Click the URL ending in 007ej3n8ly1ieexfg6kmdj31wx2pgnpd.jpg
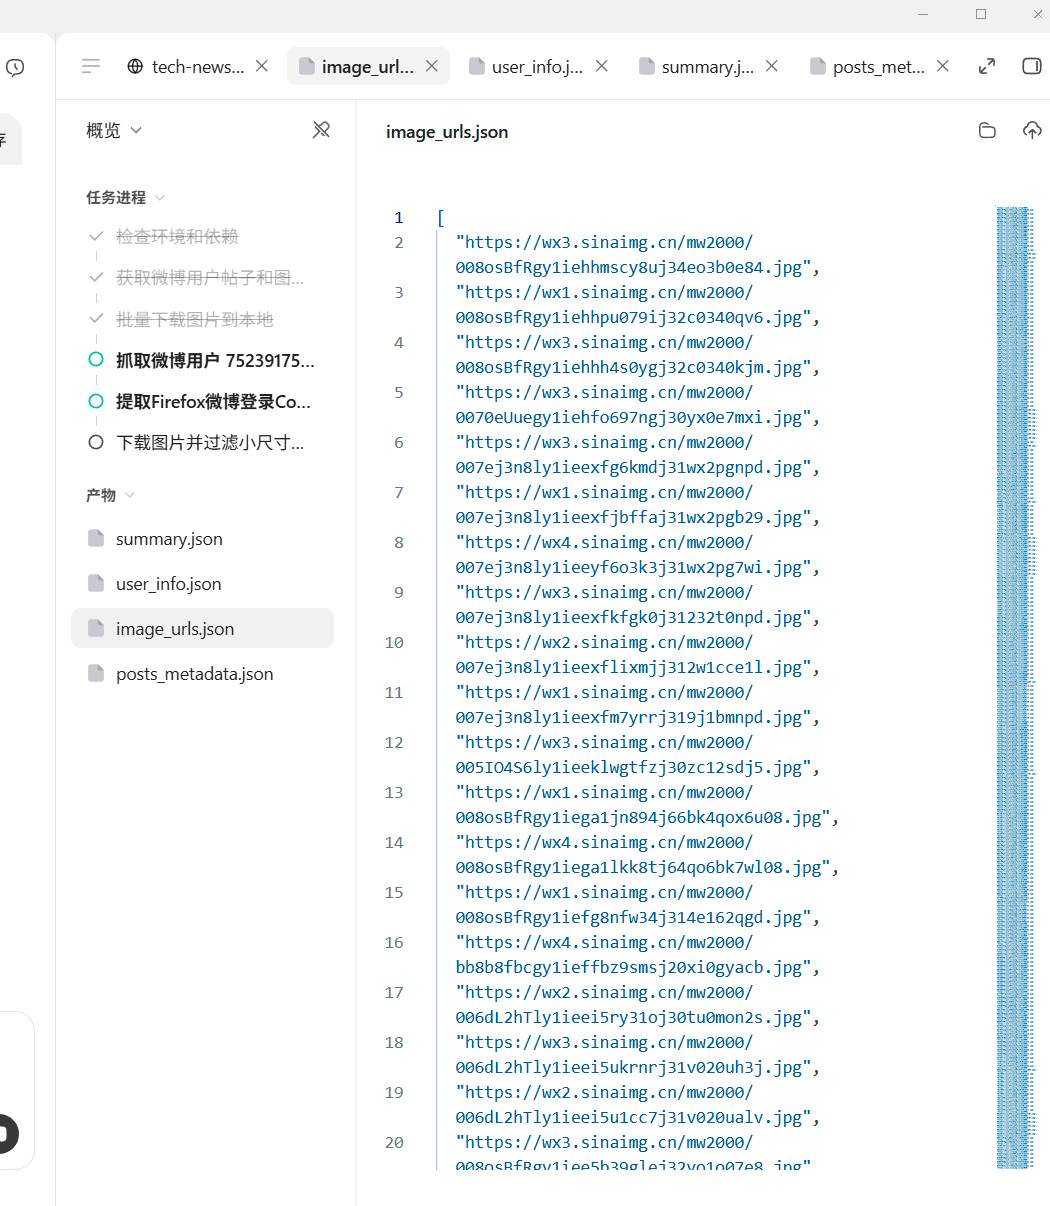This screenshot has width=1050, height=1206. pos(638,455)
